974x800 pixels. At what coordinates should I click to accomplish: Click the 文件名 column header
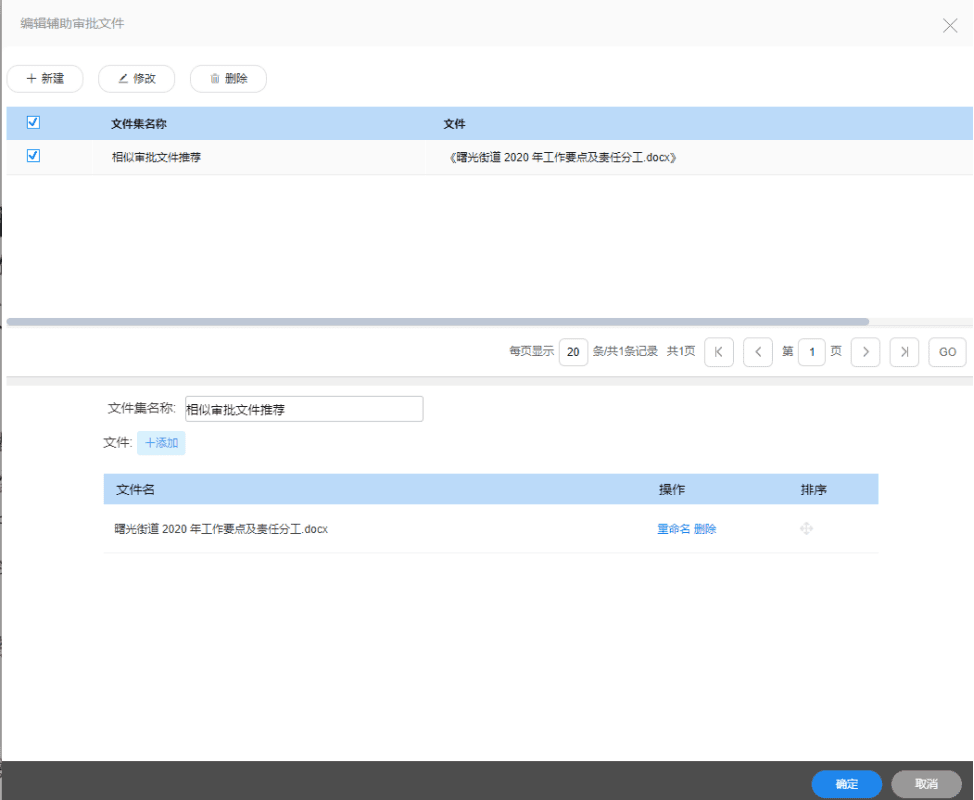[135, 489]
